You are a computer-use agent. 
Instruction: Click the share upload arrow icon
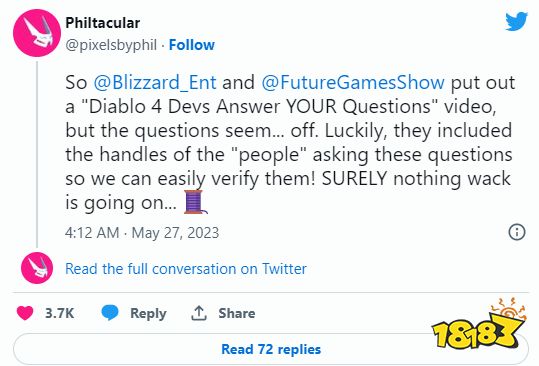point(199,313)
